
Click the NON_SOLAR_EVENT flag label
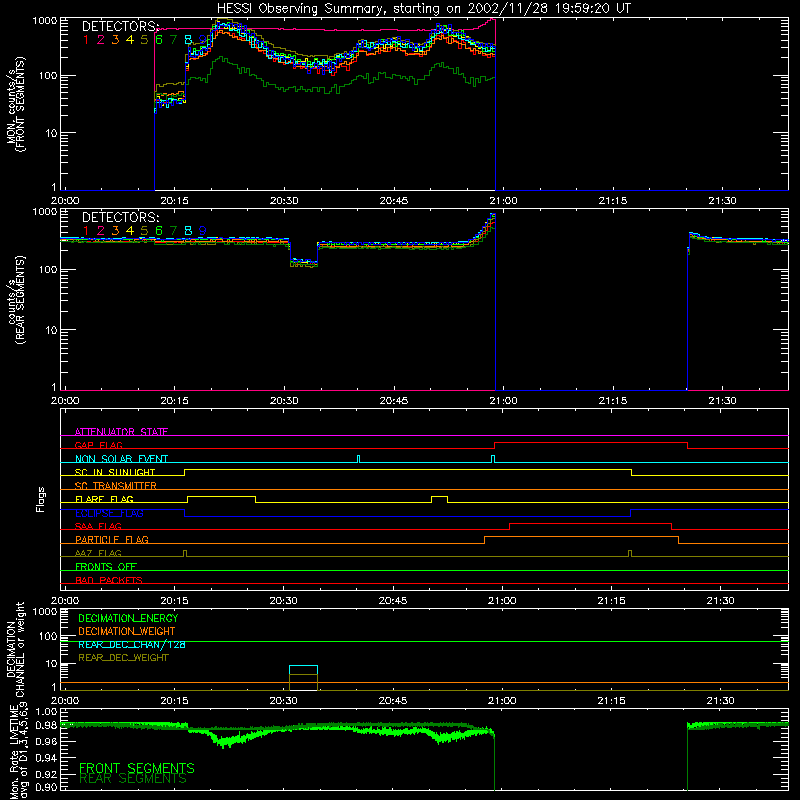coord(121,459)
